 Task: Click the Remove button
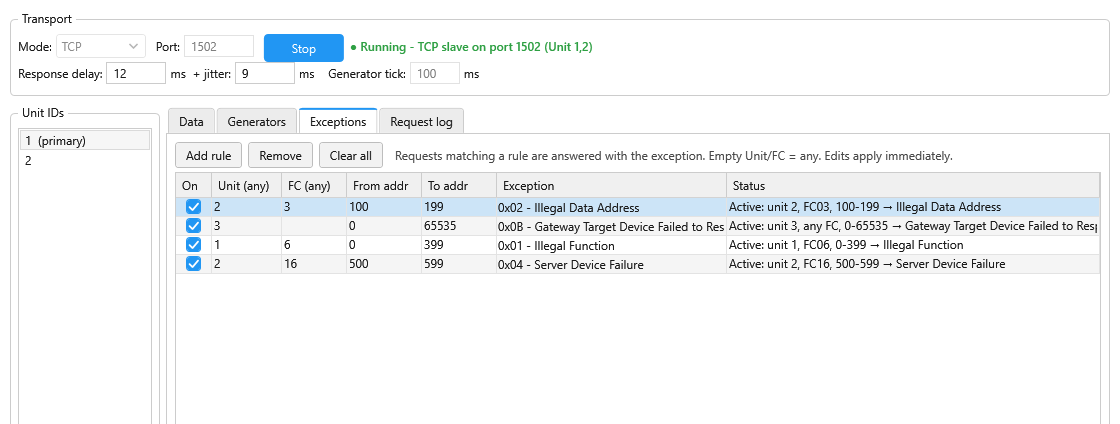pyautogui.click(x=281, y=156)
